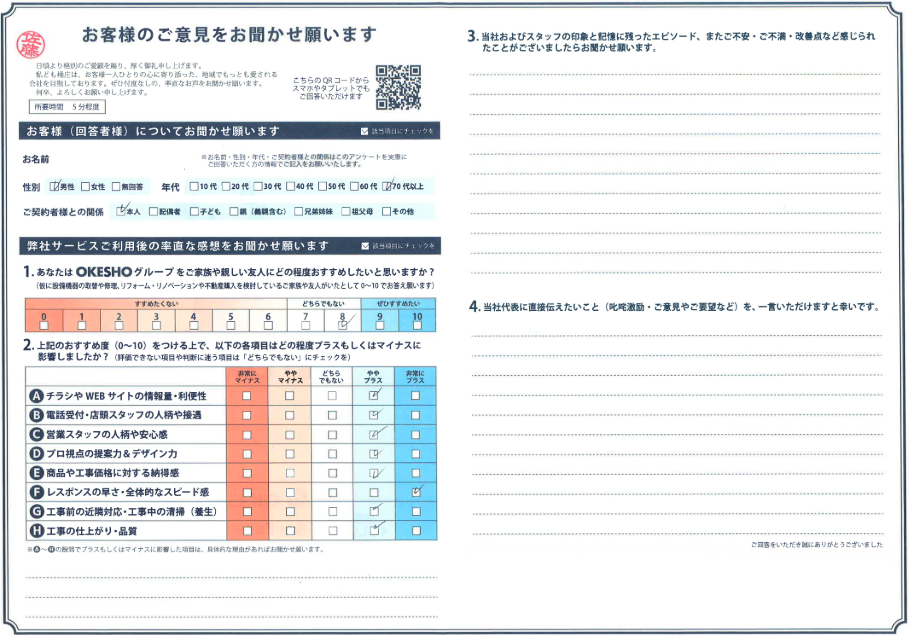Viewport: 909px width, 635px height.
Task: Check 非常にプラス for row F レスポンスの早さ
Action: (416, 492)
